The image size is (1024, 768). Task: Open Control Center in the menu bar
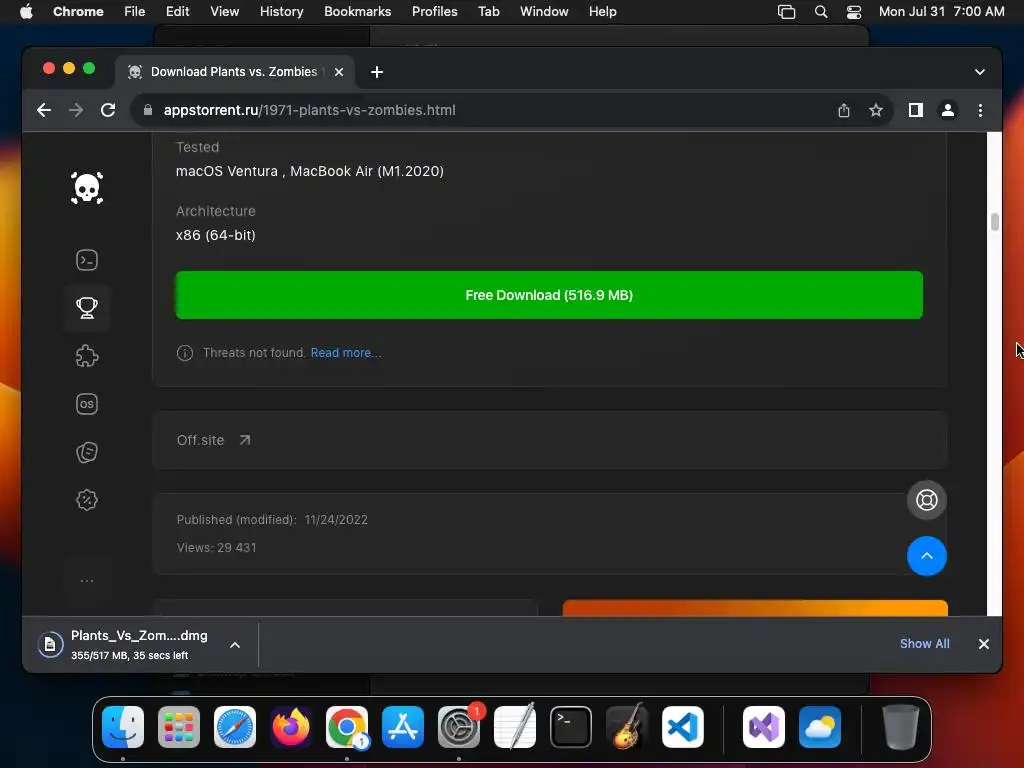coord(854,12)
